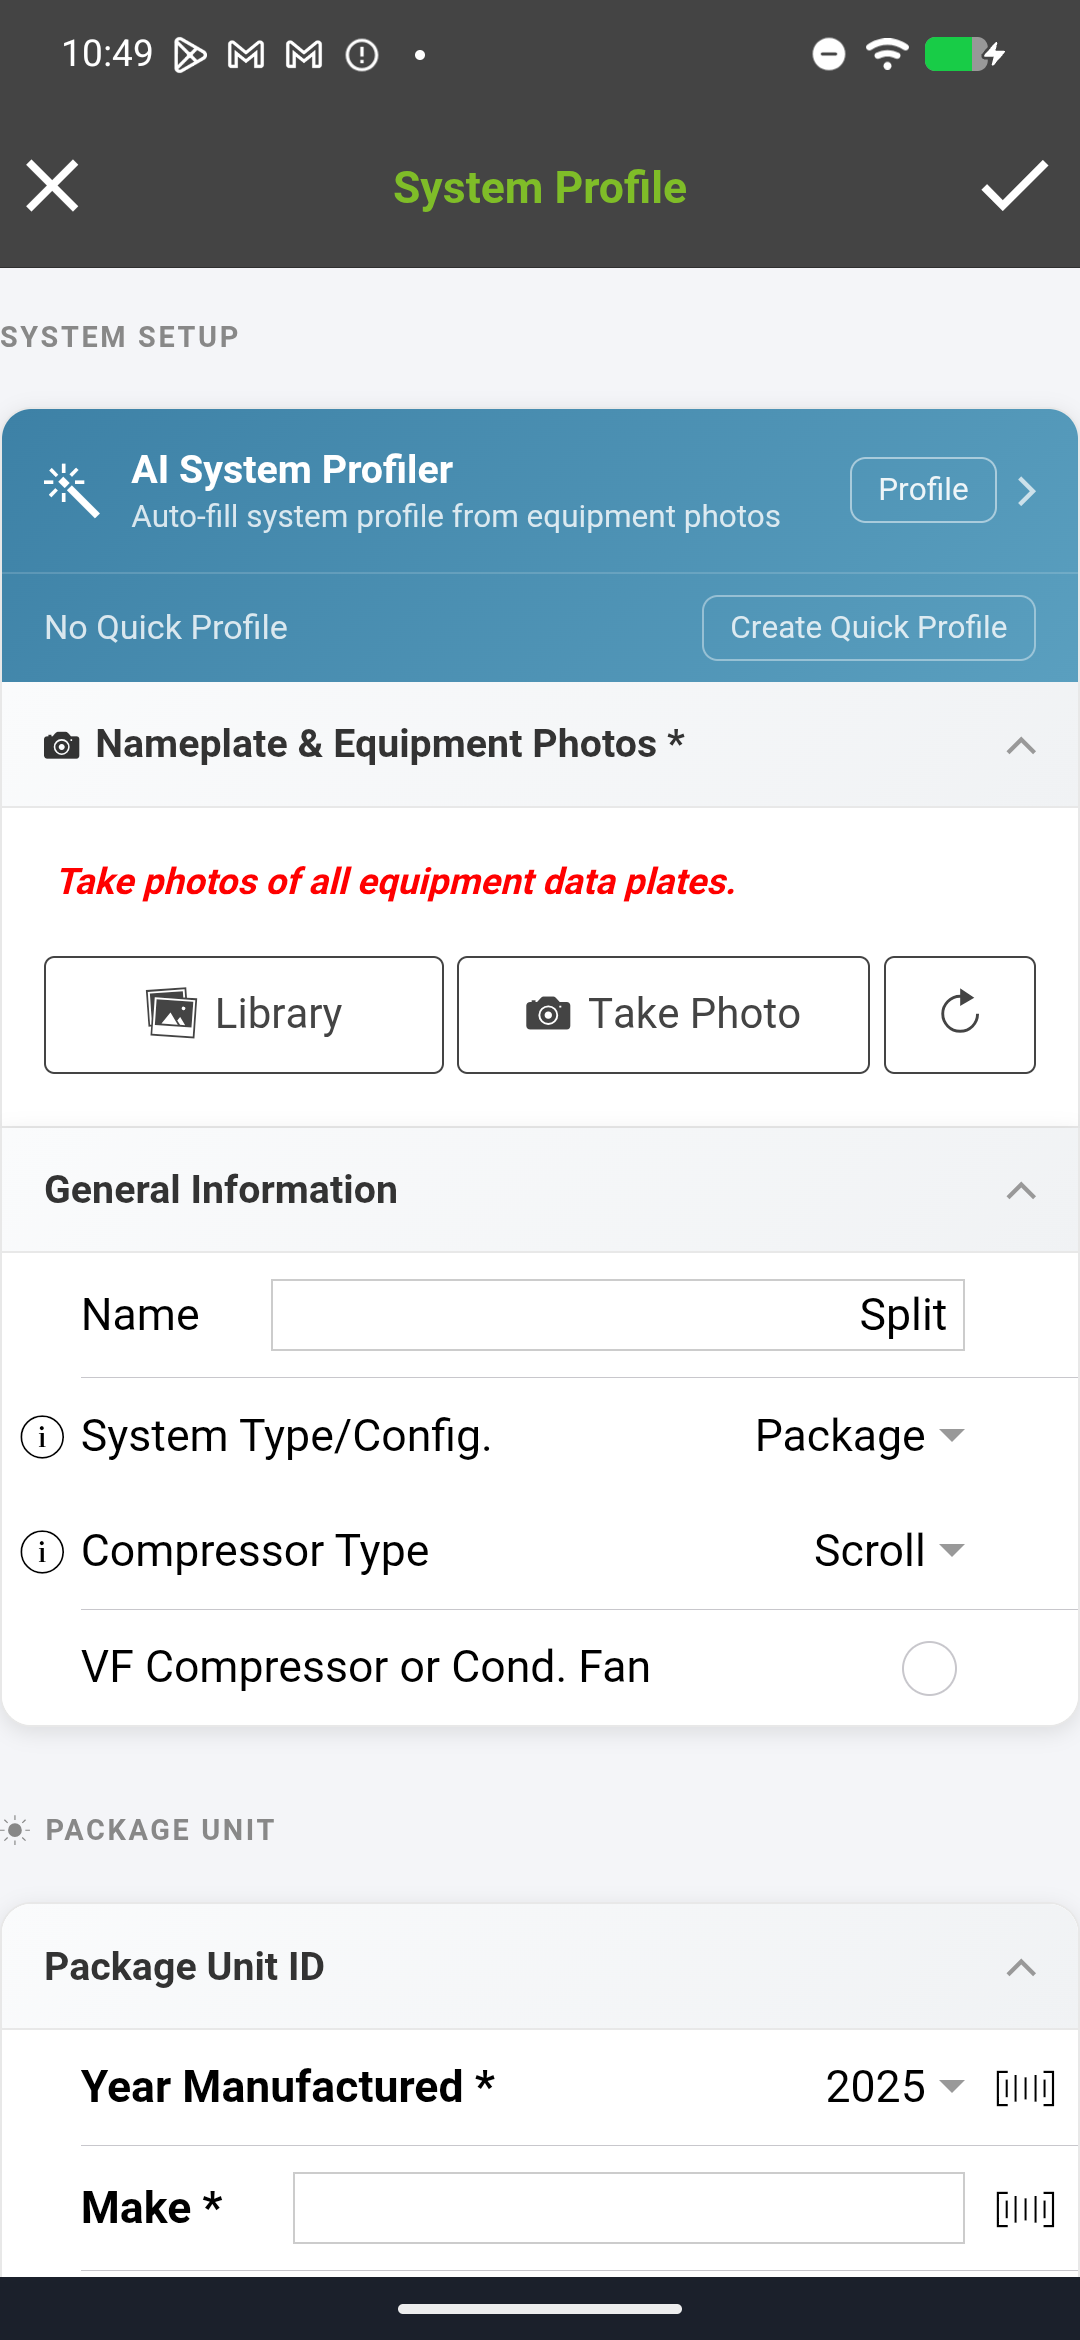The width and height of the screenshot is (1080, 2340).
Task: Open System Type/Config. Package dropdown
Action: [859, 1437]
